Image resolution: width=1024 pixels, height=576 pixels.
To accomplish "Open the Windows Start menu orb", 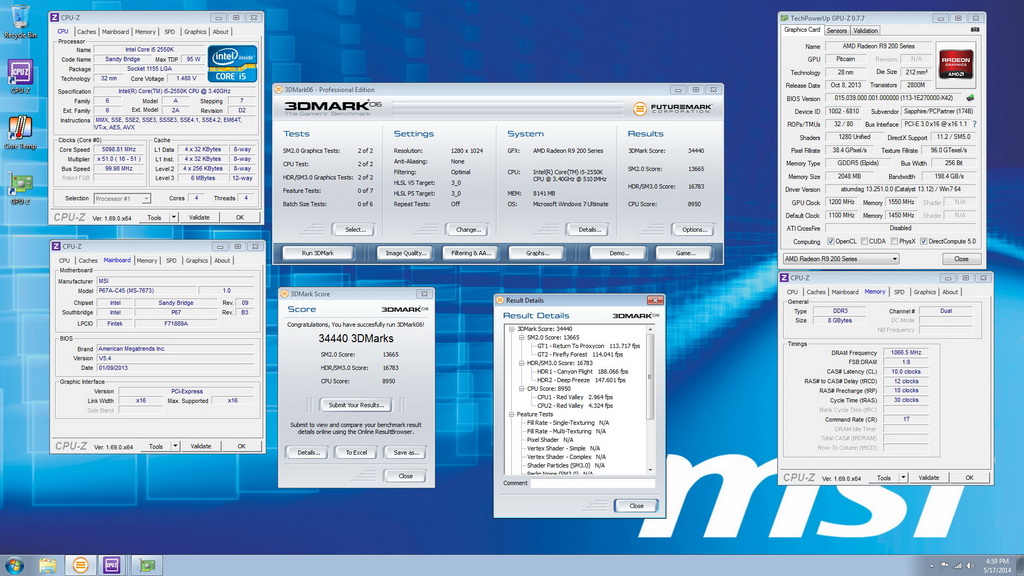I will pos(14,565).
